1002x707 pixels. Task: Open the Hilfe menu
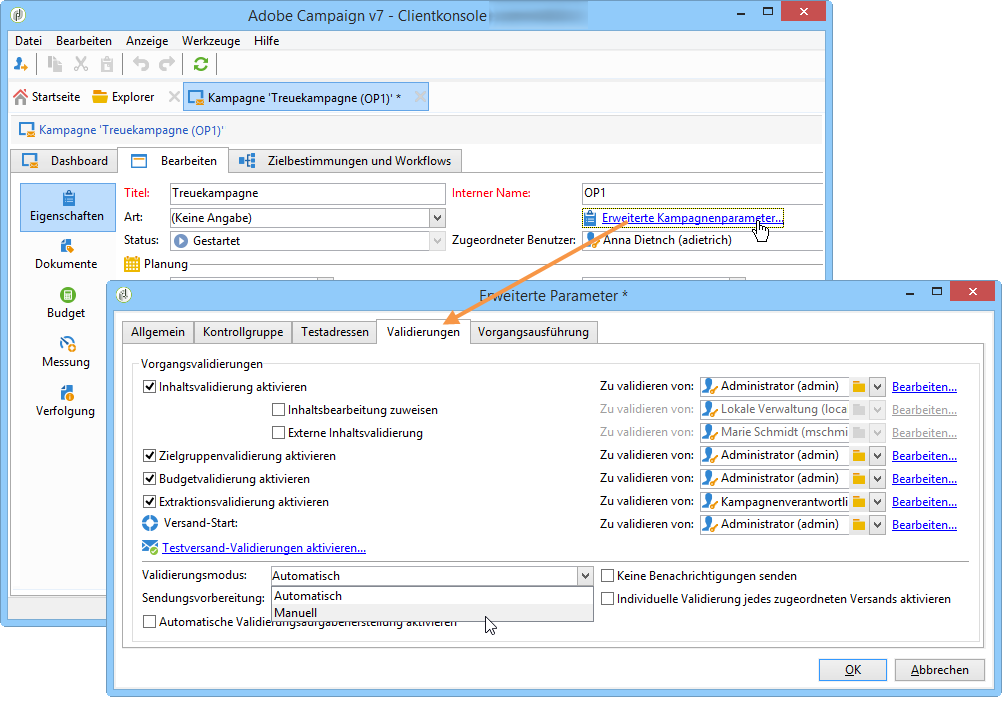266,41
